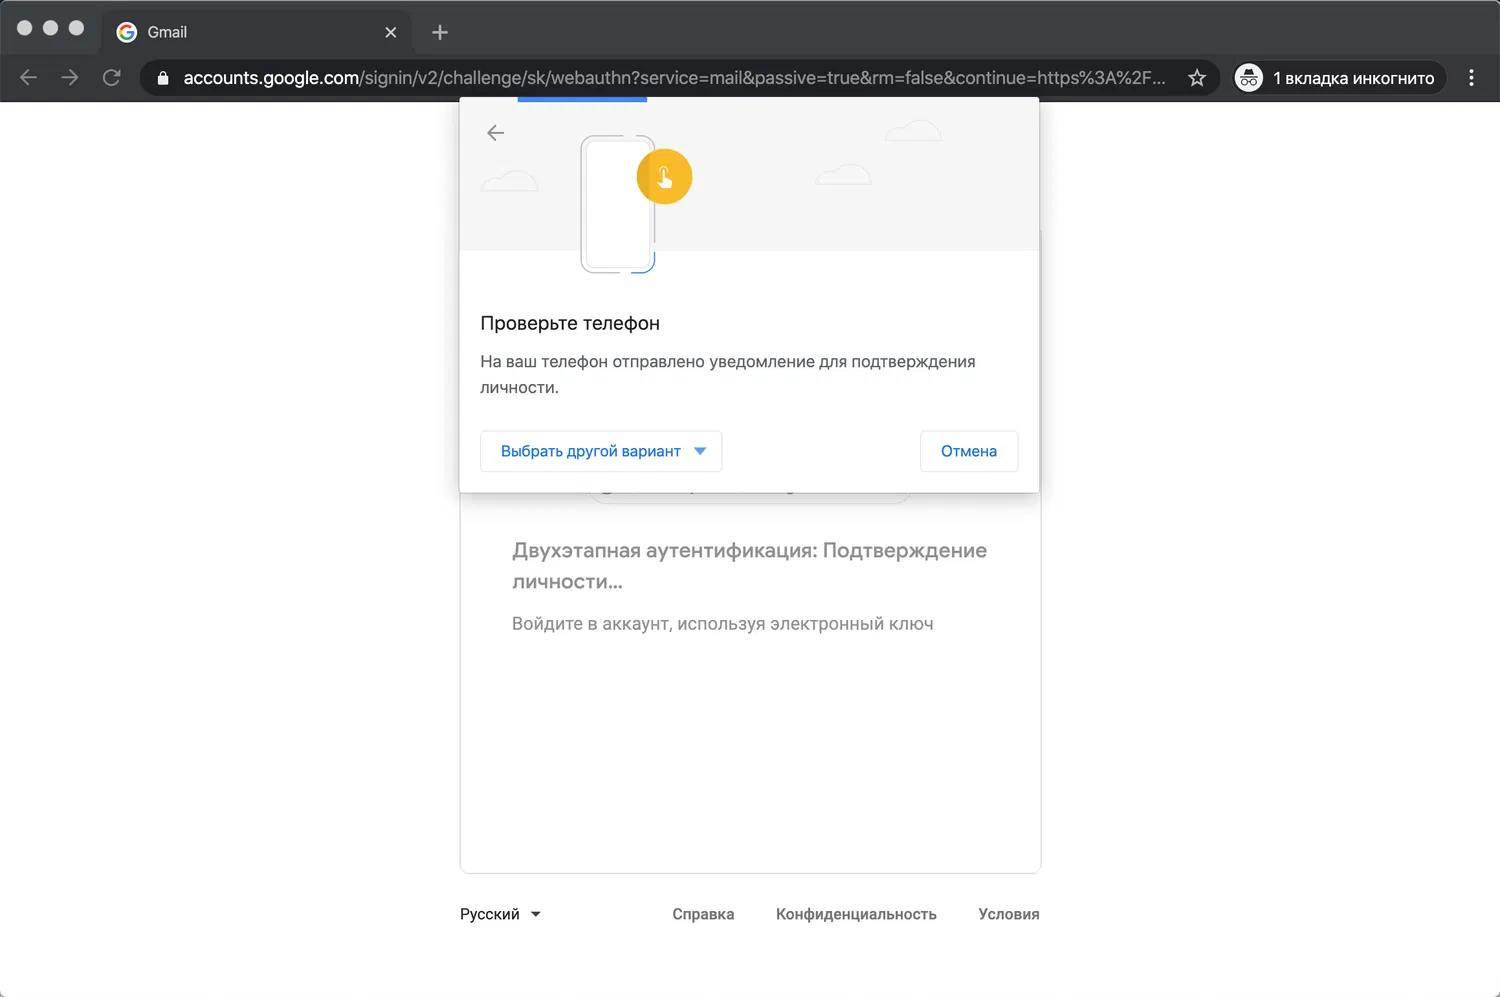This screenshot has width=1500, height=997.
Task: Open the 'Условия' terms link
Action: click(x=1009, y=914)
